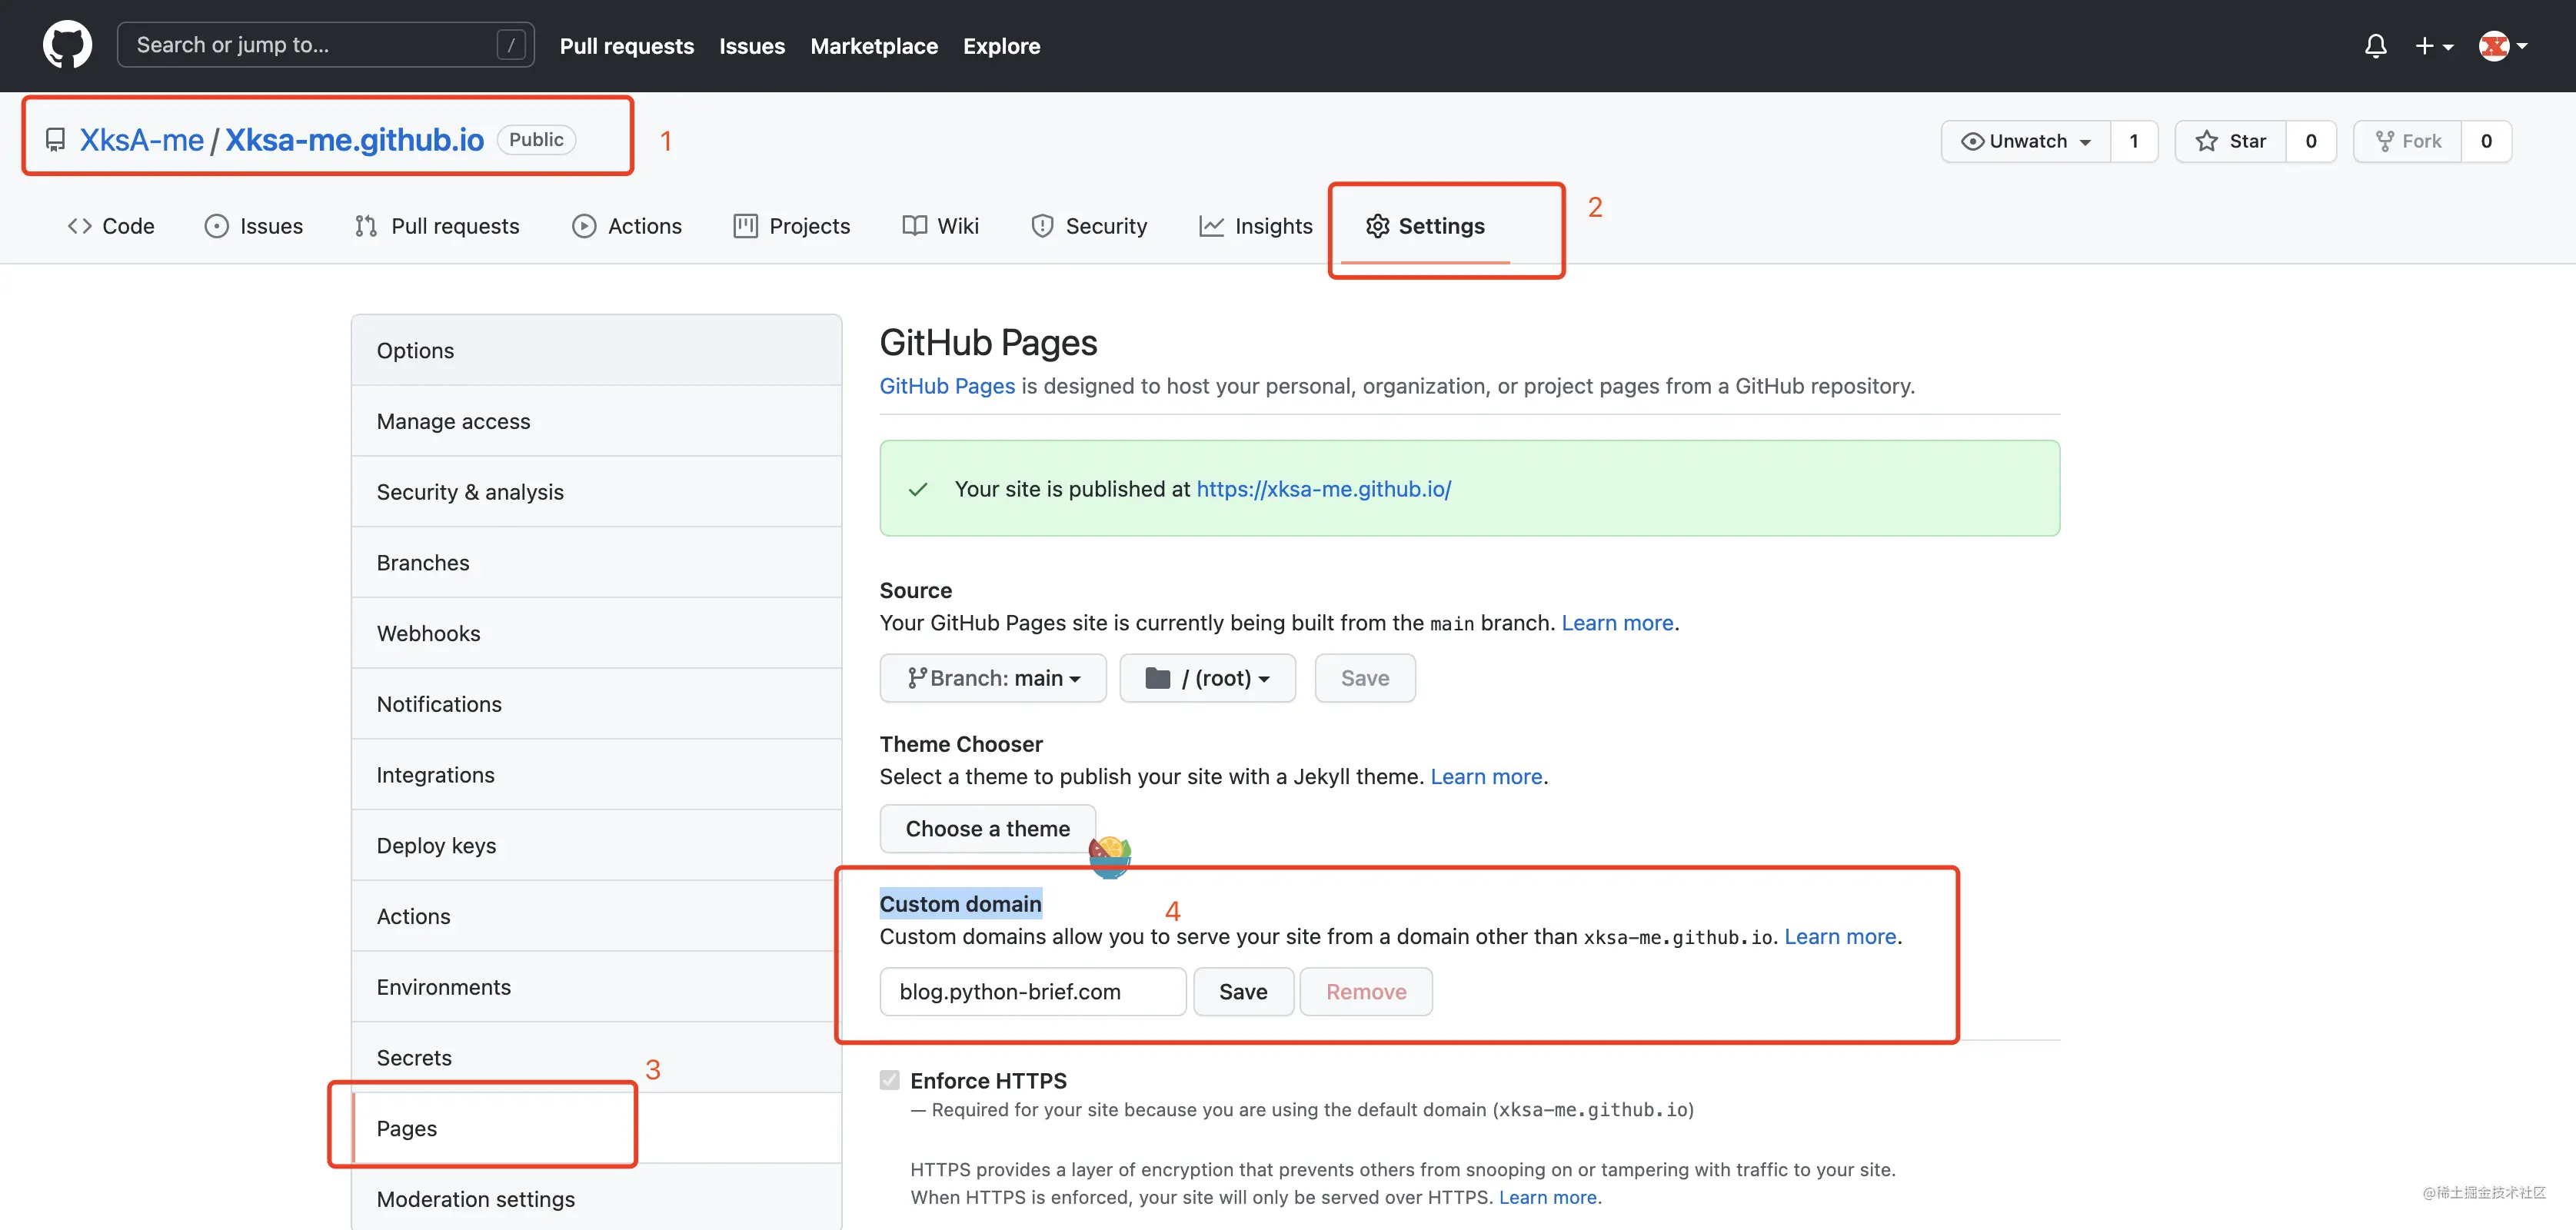Select Notifications in settings sidebar
The width and height of the screenshot is (2576, 1230).
click(x=597, y=704)
